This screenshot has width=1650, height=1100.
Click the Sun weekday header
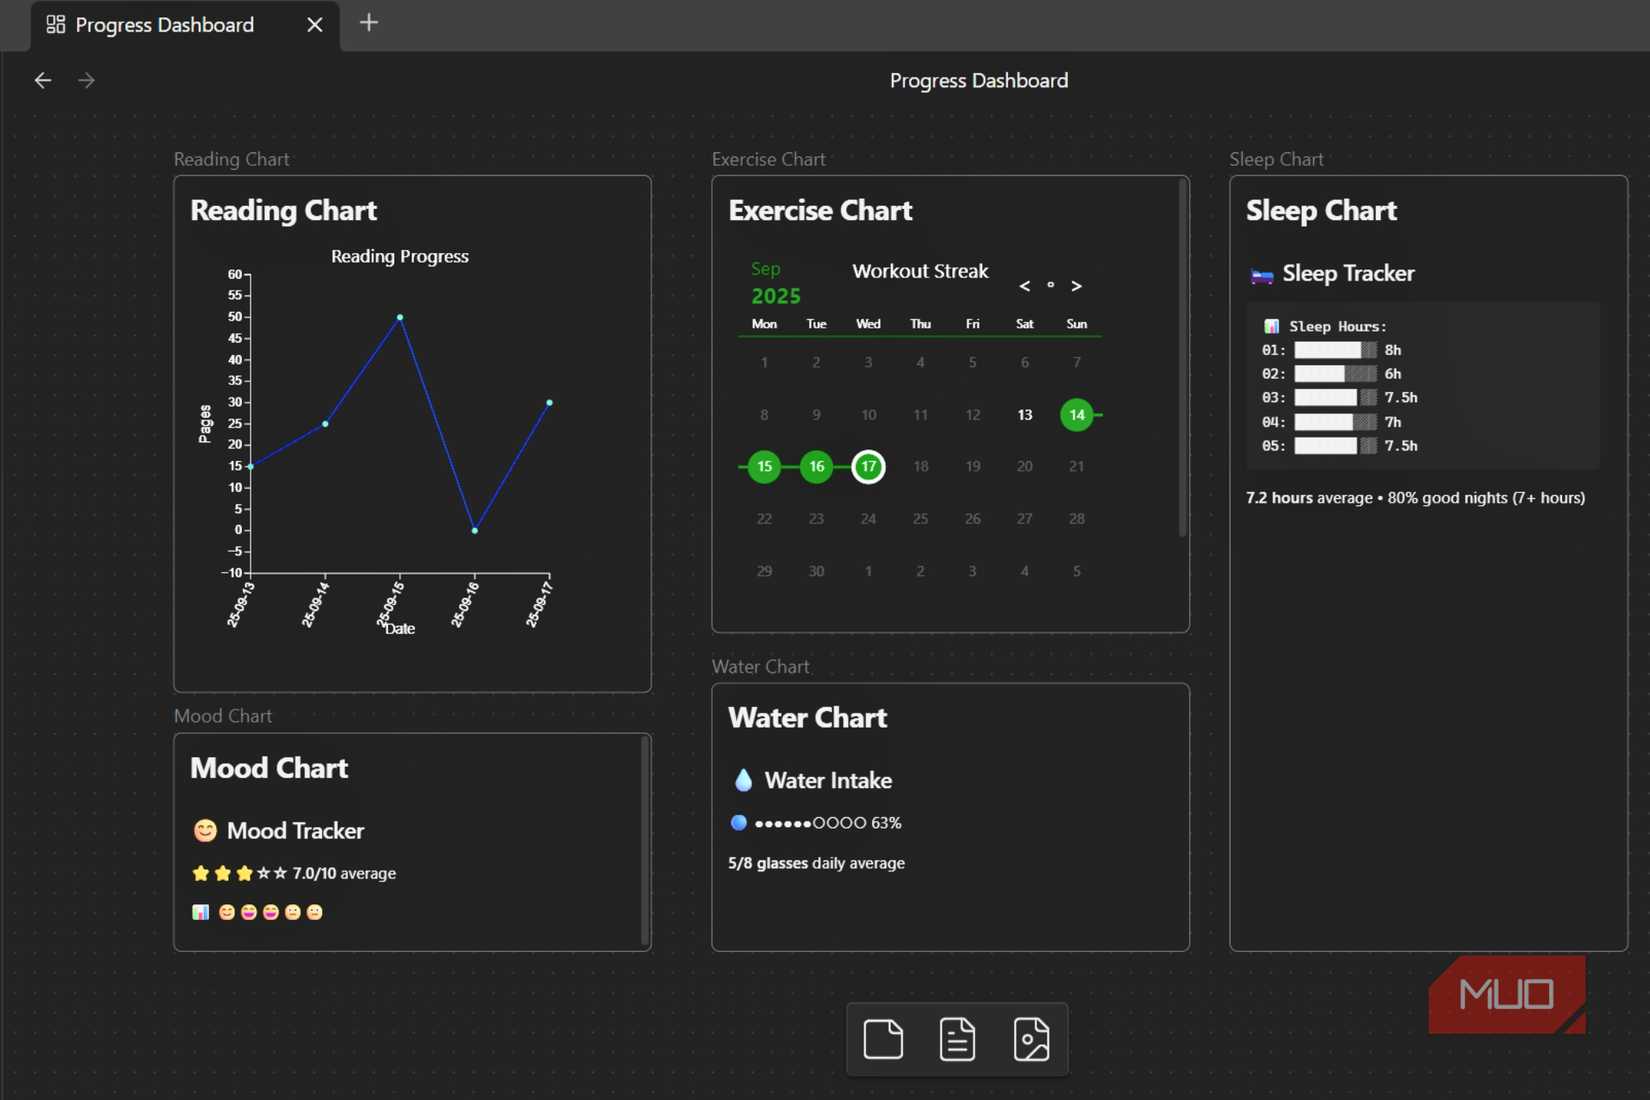pos(1076,324)
